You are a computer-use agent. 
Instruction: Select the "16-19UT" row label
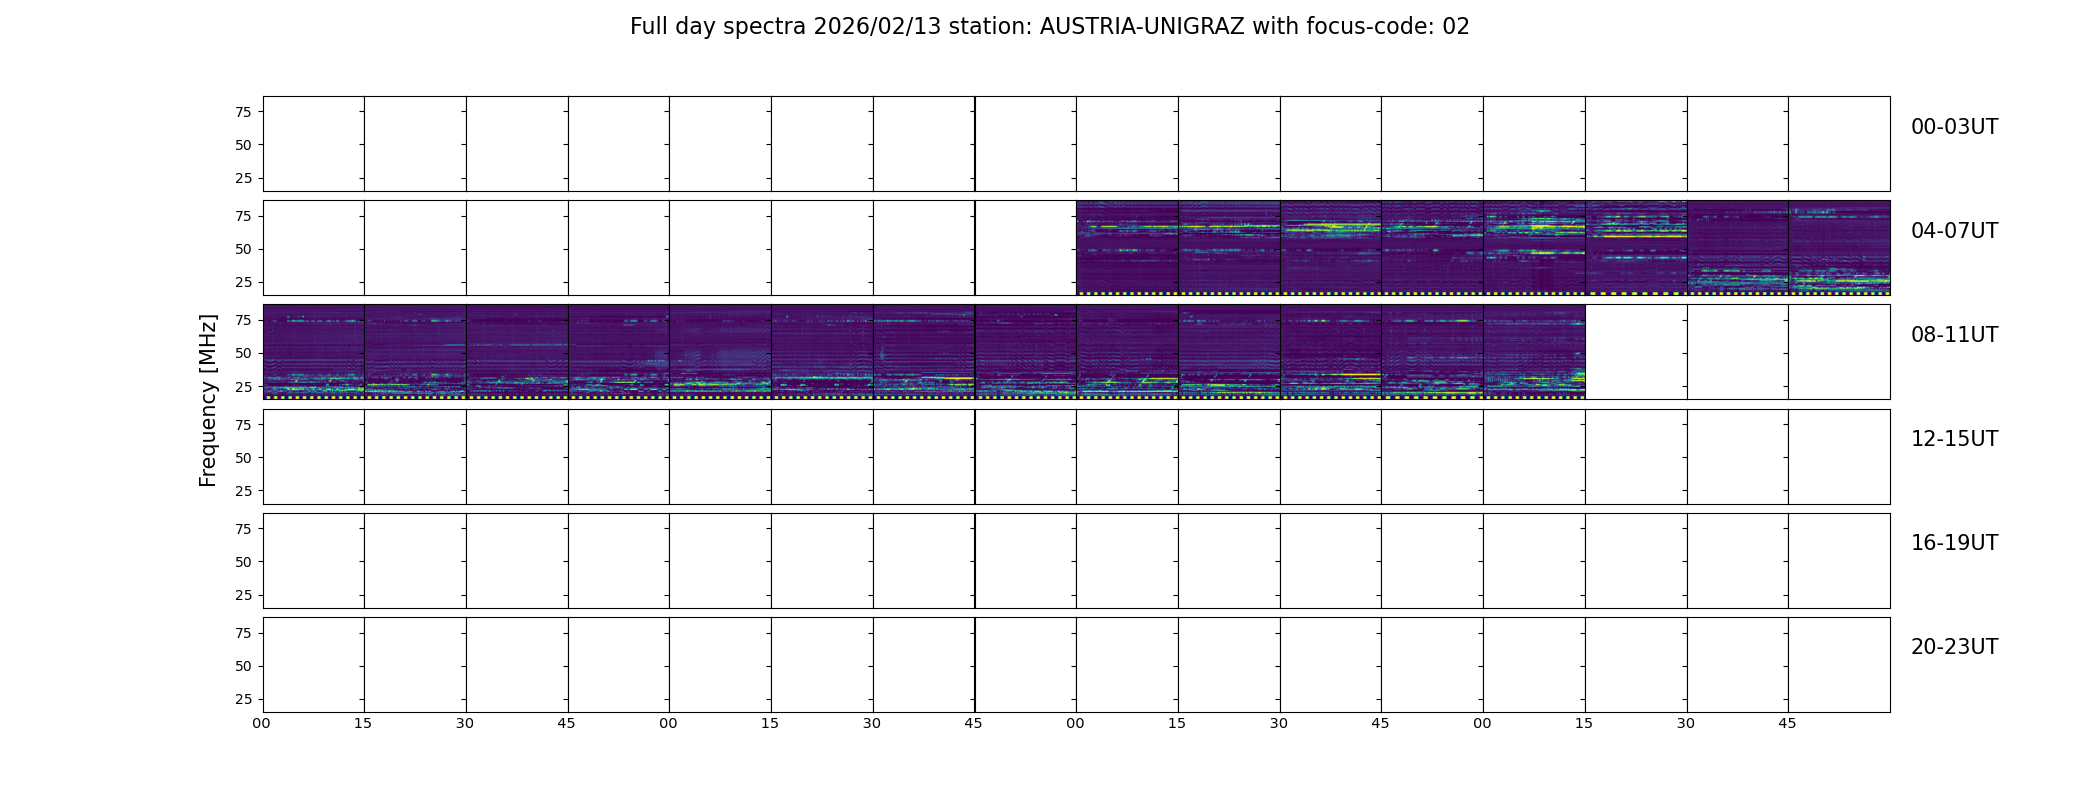(x=1954, y=543)
